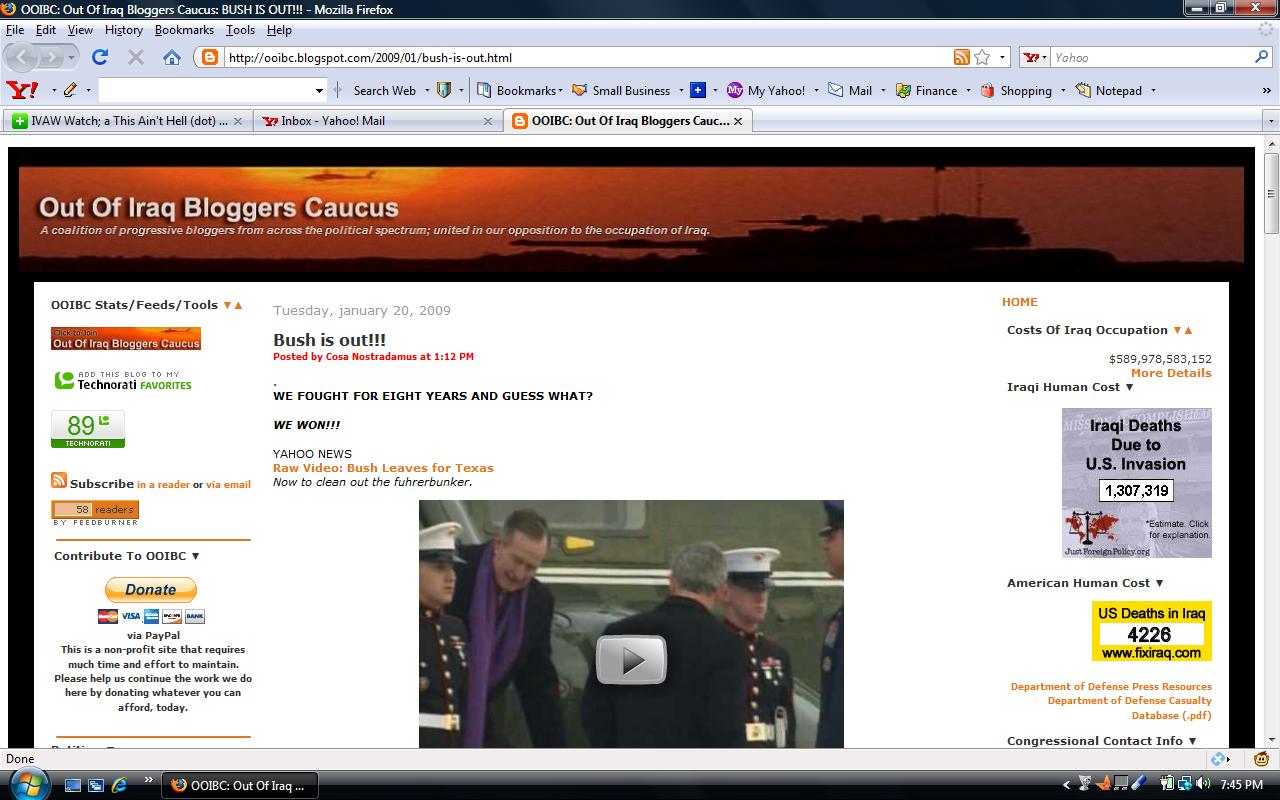Viewport: 1280px width, 800px height.
Task: Reload the page with the refresh icon
Action: click(100, 57)
